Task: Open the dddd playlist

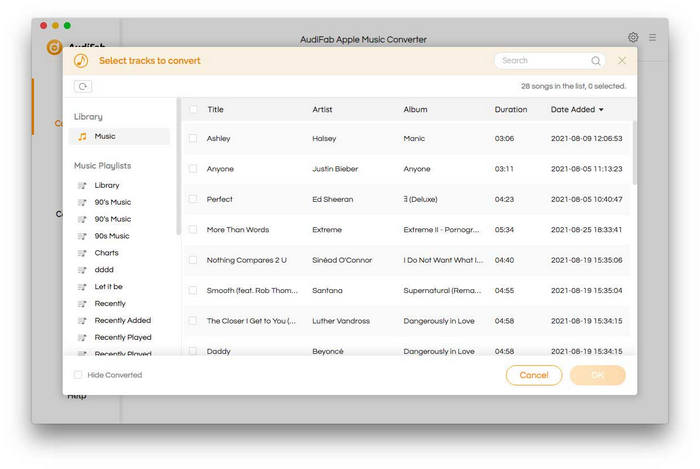Action: tap(104, 270)
